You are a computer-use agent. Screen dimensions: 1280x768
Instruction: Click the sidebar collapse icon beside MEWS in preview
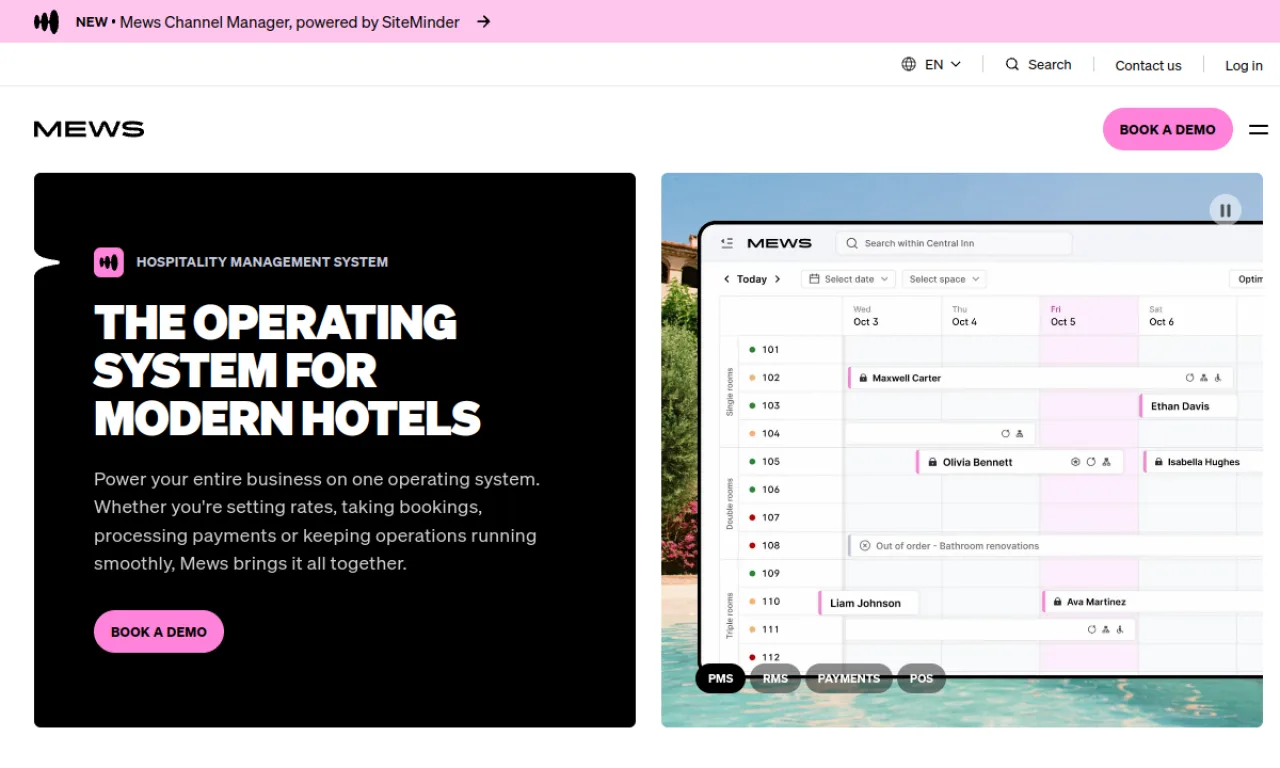coord(727,243)
